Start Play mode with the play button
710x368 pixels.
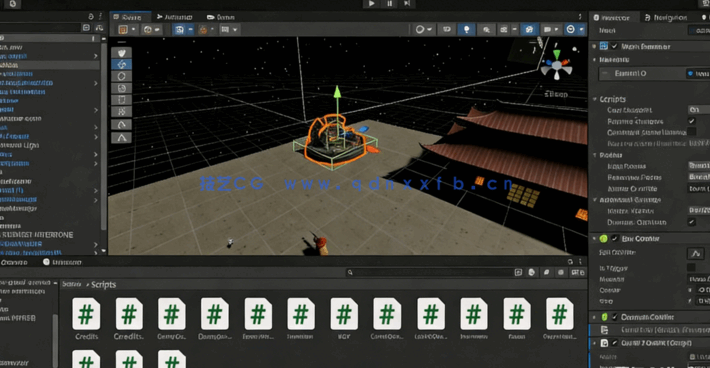click(x=371, y=4)
